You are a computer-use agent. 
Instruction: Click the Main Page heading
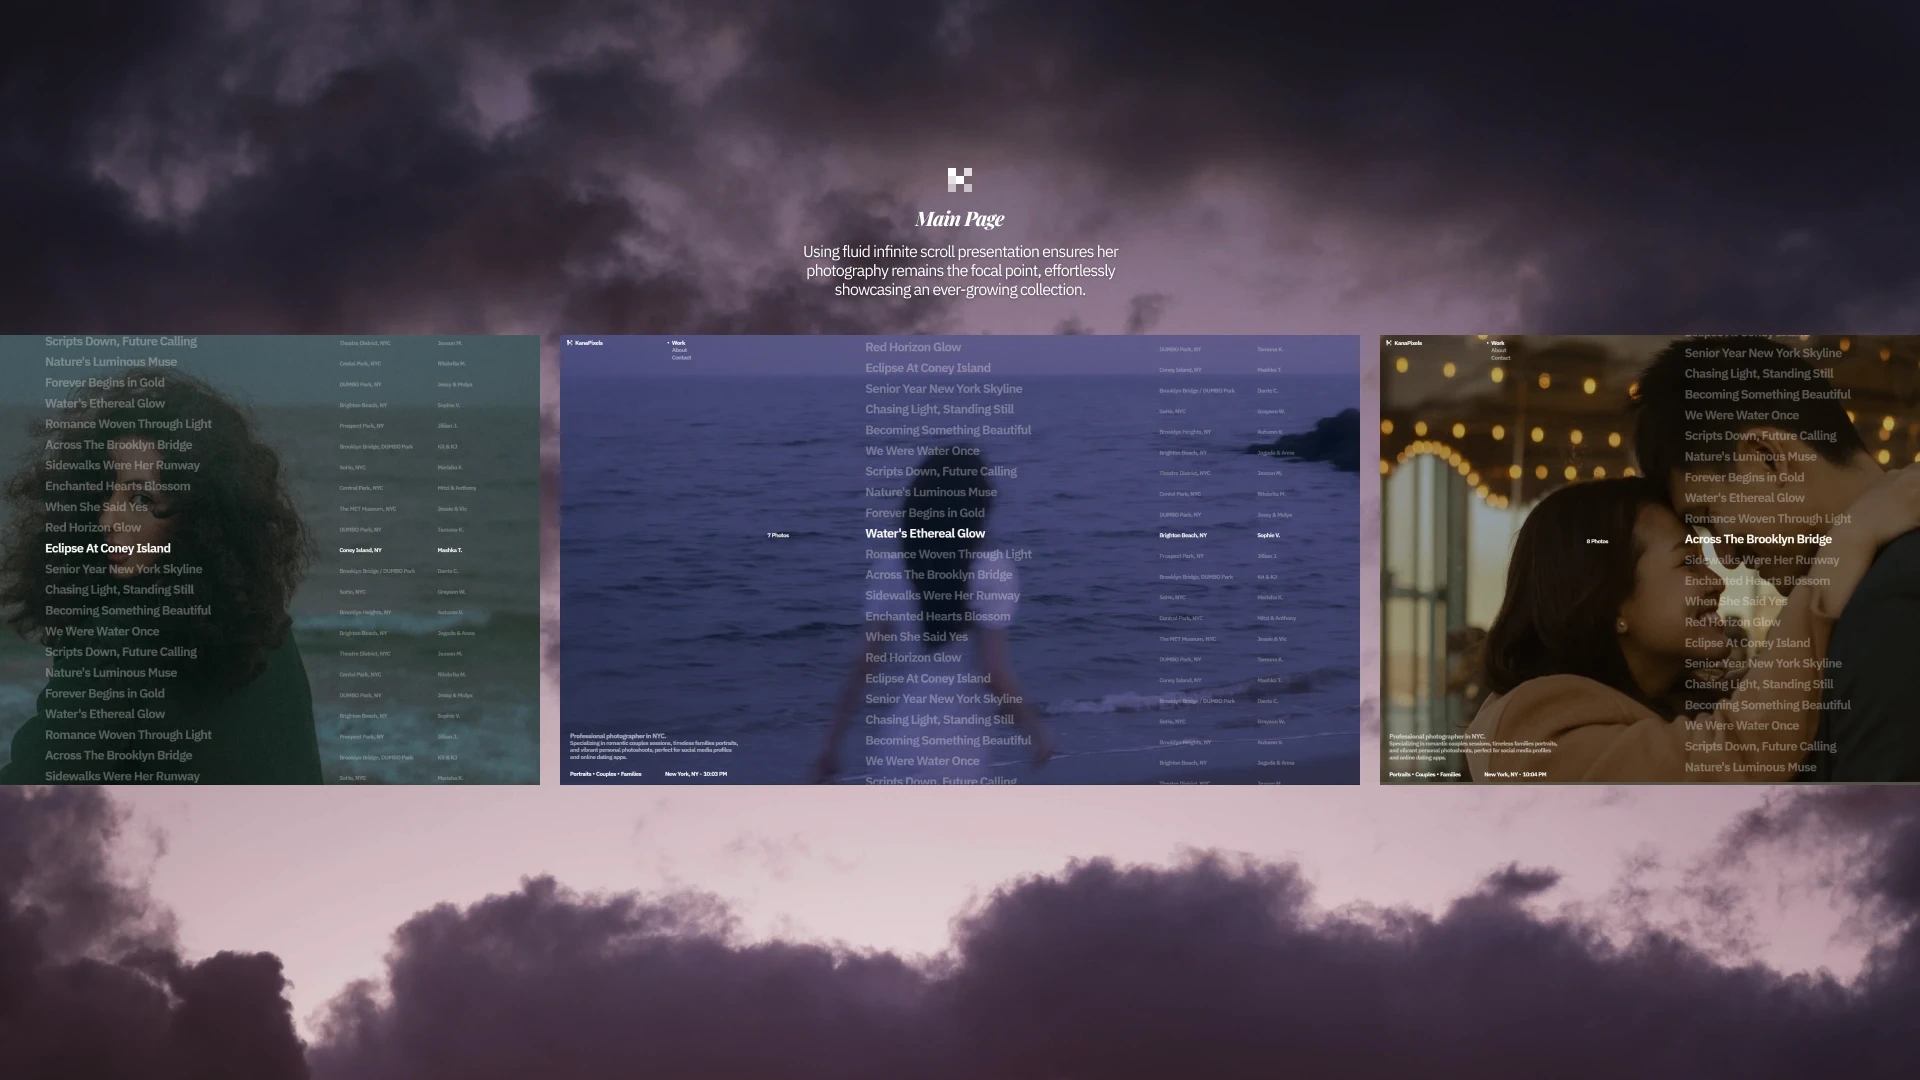click(x=959, y=219)
